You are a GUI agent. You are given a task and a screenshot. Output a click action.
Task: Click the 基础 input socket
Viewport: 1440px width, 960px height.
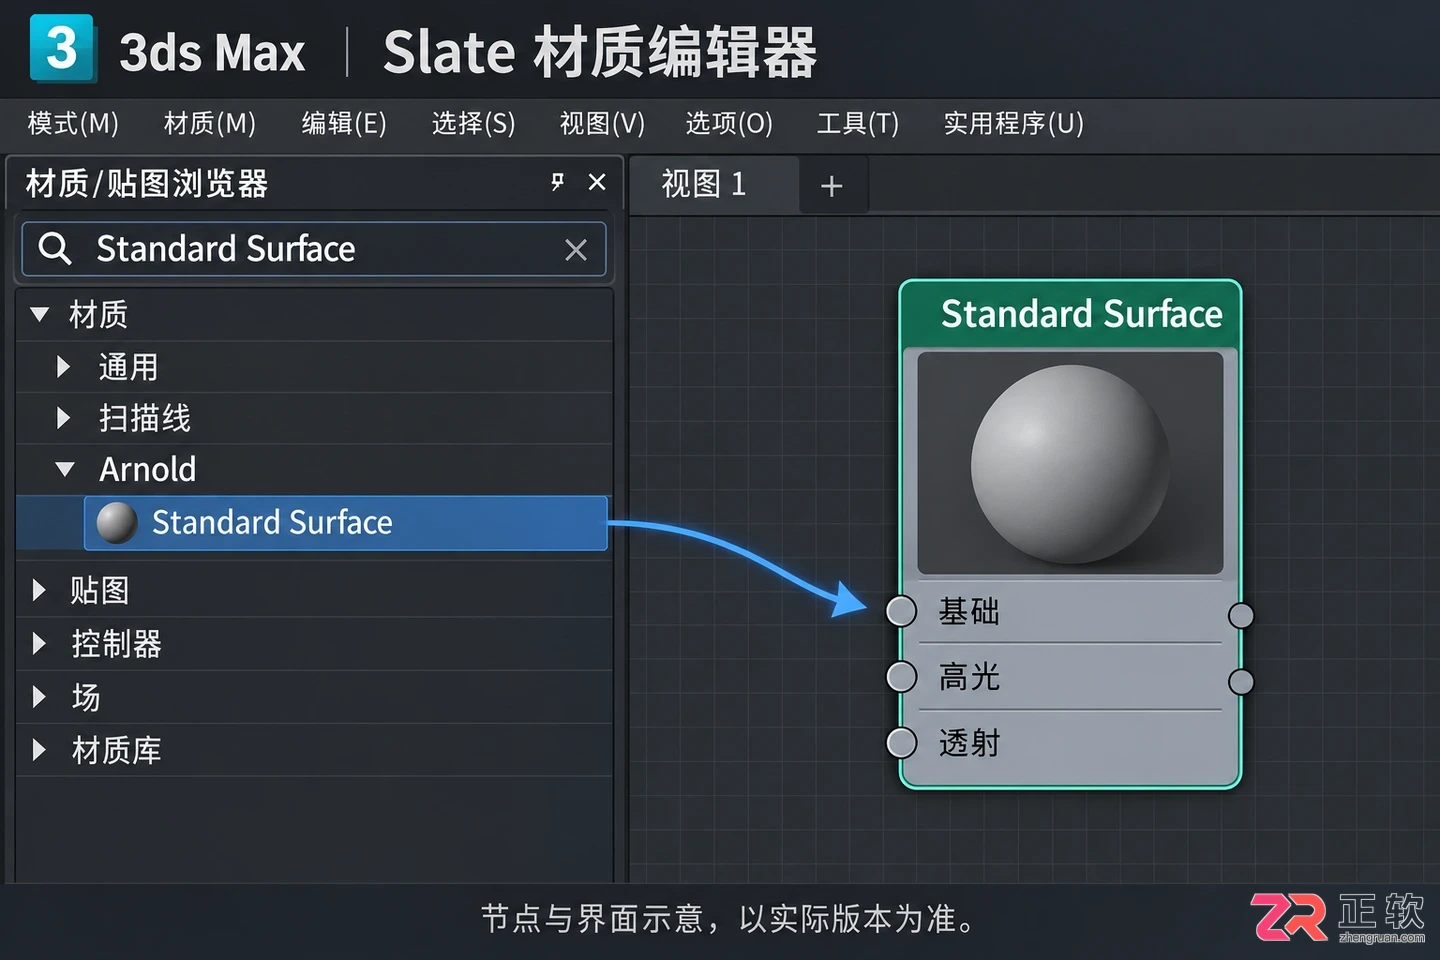click(x=901, y=611)
